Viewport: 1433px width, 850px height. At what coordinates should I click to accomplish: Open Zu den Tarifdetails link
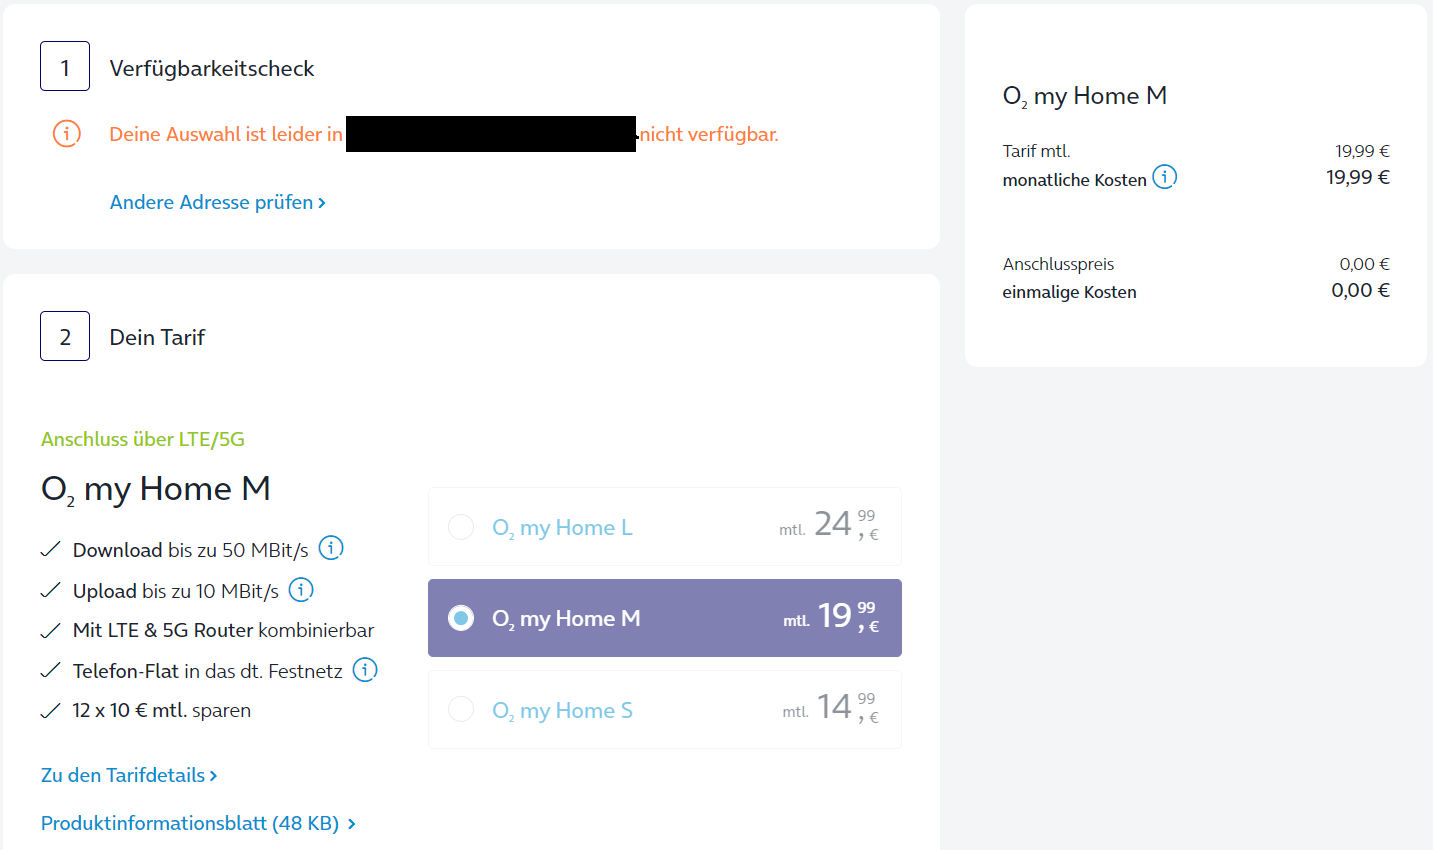click(129, 775)
